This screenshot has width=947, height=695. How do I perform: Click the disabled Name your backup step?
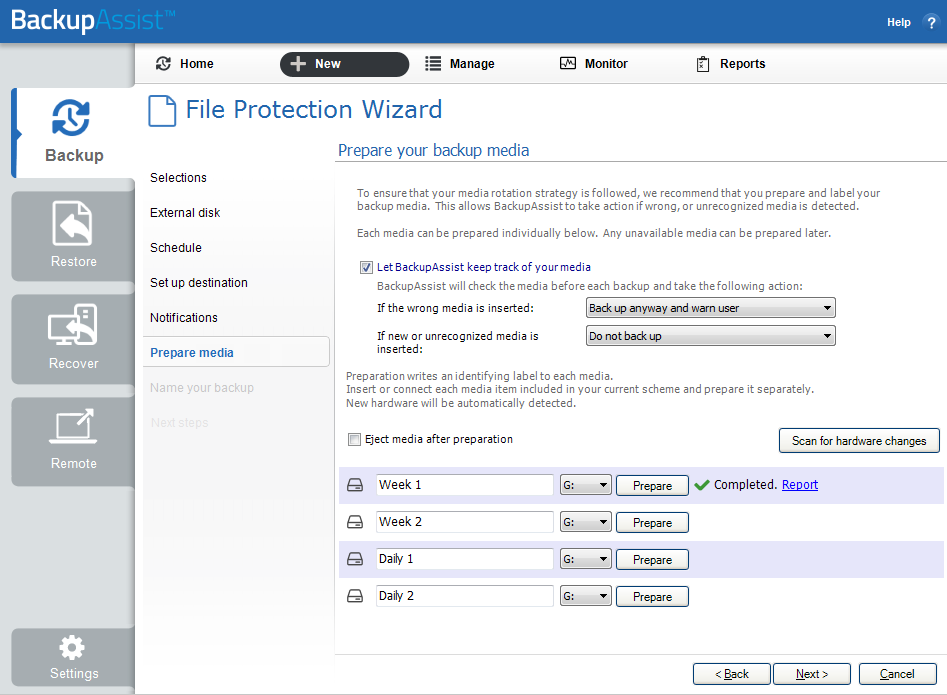click(202, 388)
